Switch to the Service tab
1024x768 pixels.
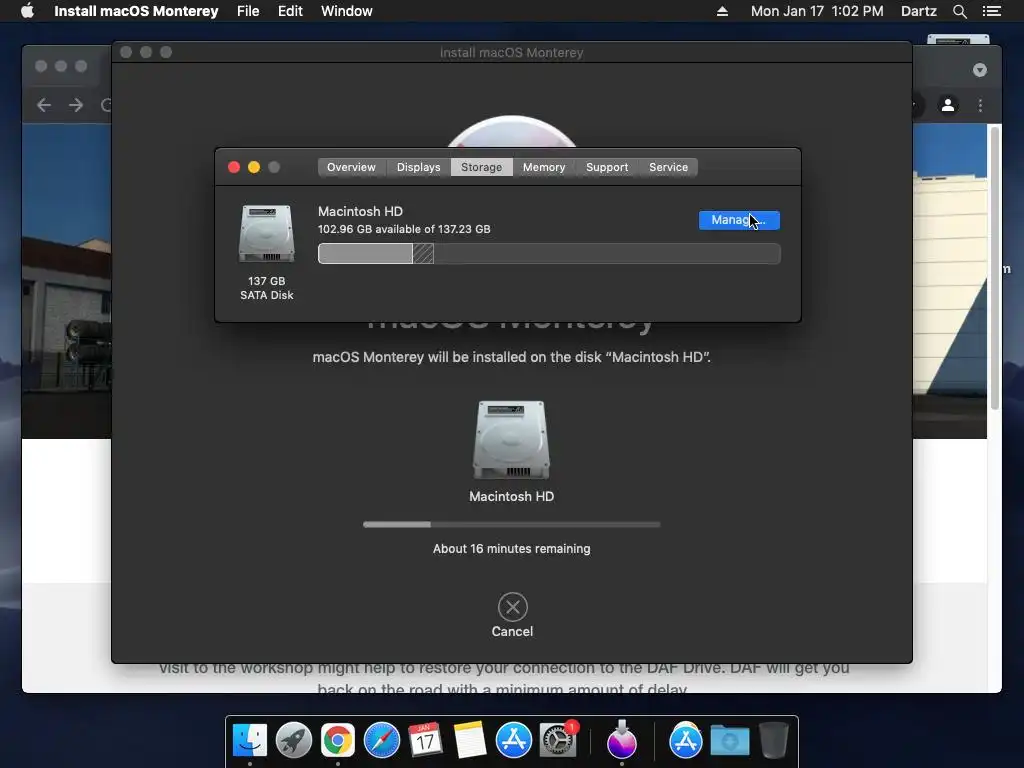(668, 167)
